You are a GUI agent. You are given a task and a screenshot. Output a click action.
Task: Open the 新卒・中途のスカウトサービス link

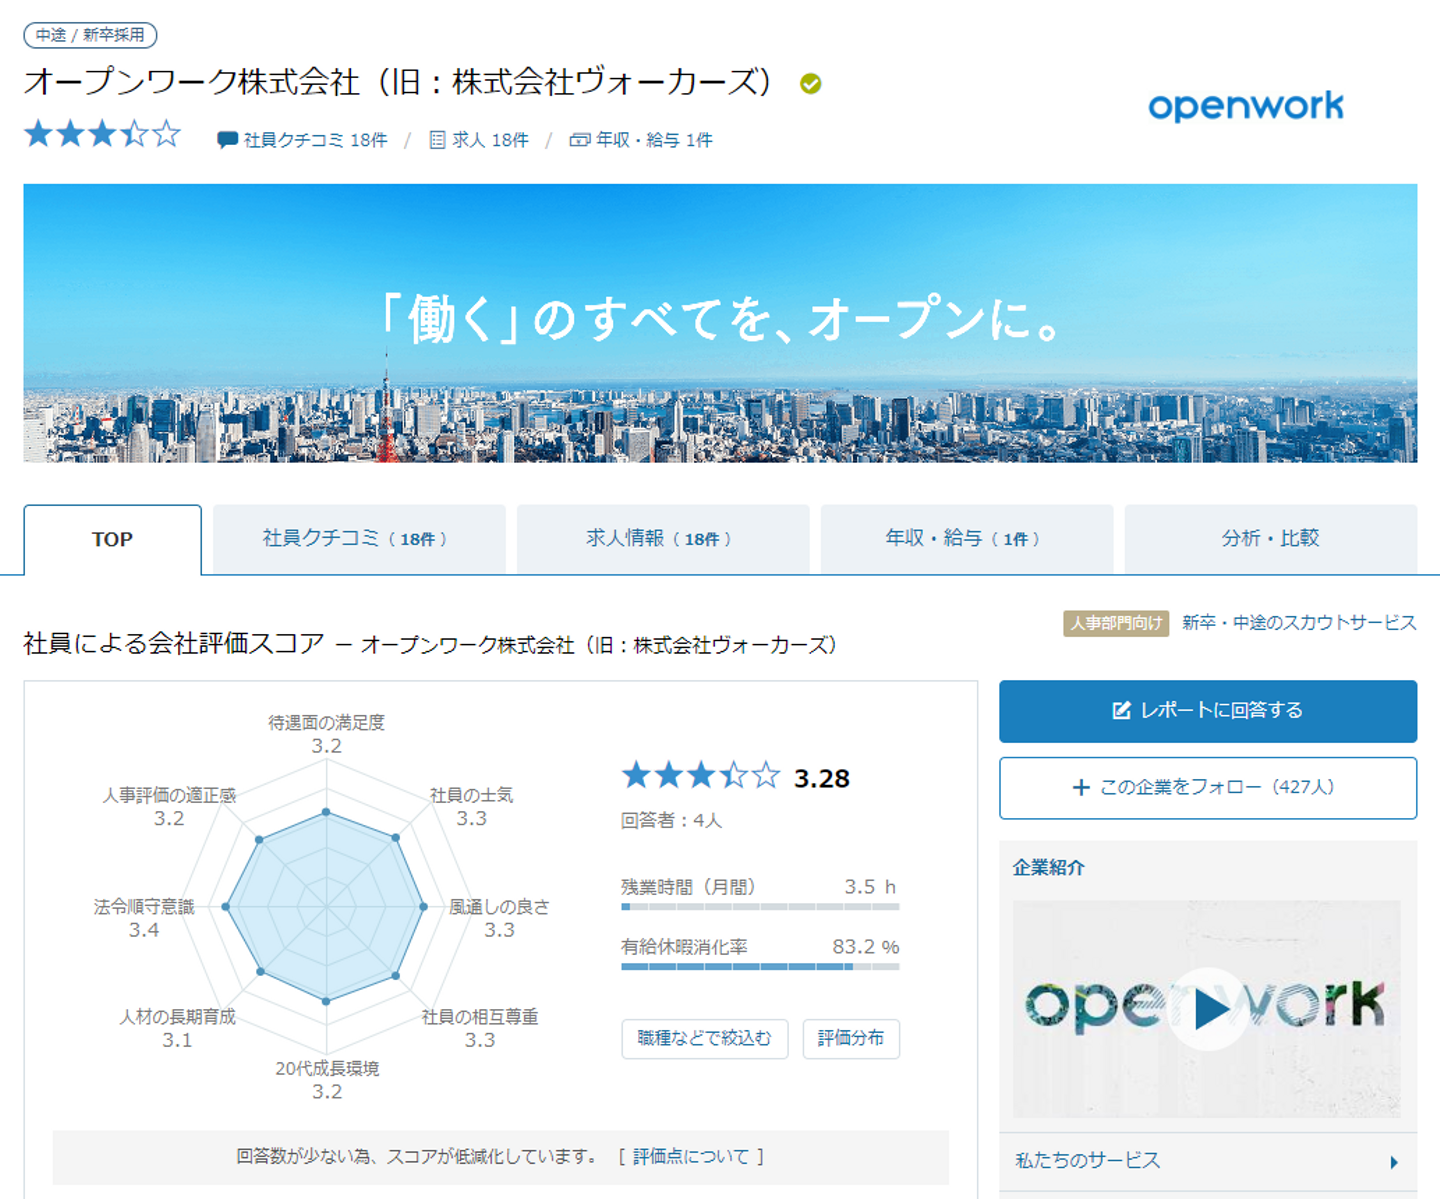pyautogui.click(x=1299, y=623)
